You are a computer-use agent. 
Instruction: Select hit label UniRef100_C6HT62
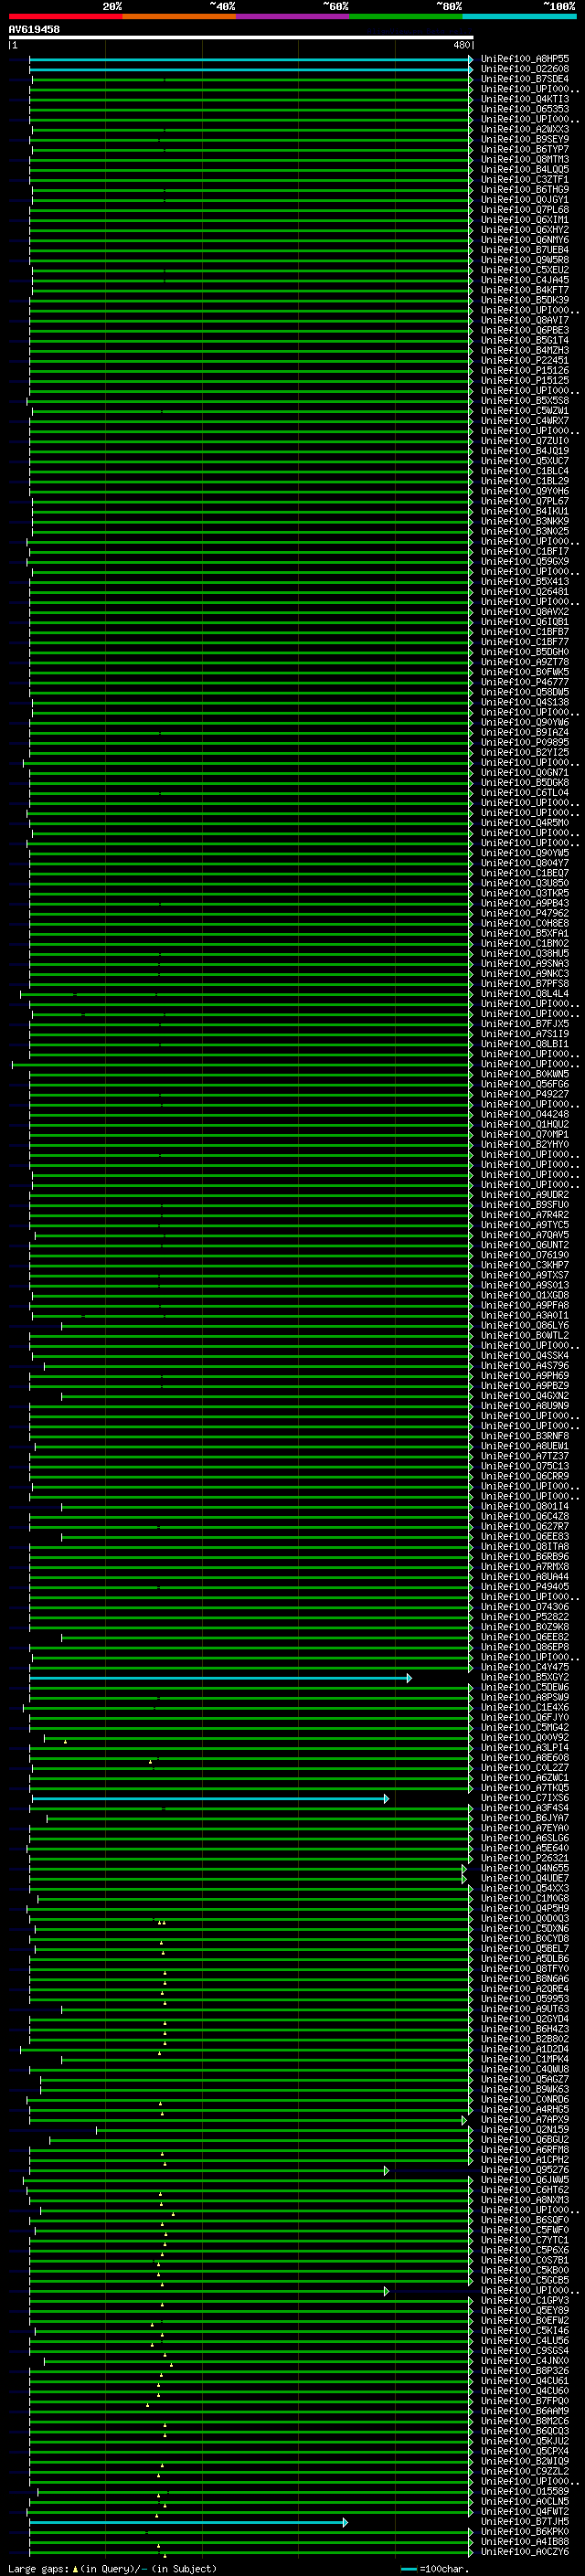[525, 2190]
